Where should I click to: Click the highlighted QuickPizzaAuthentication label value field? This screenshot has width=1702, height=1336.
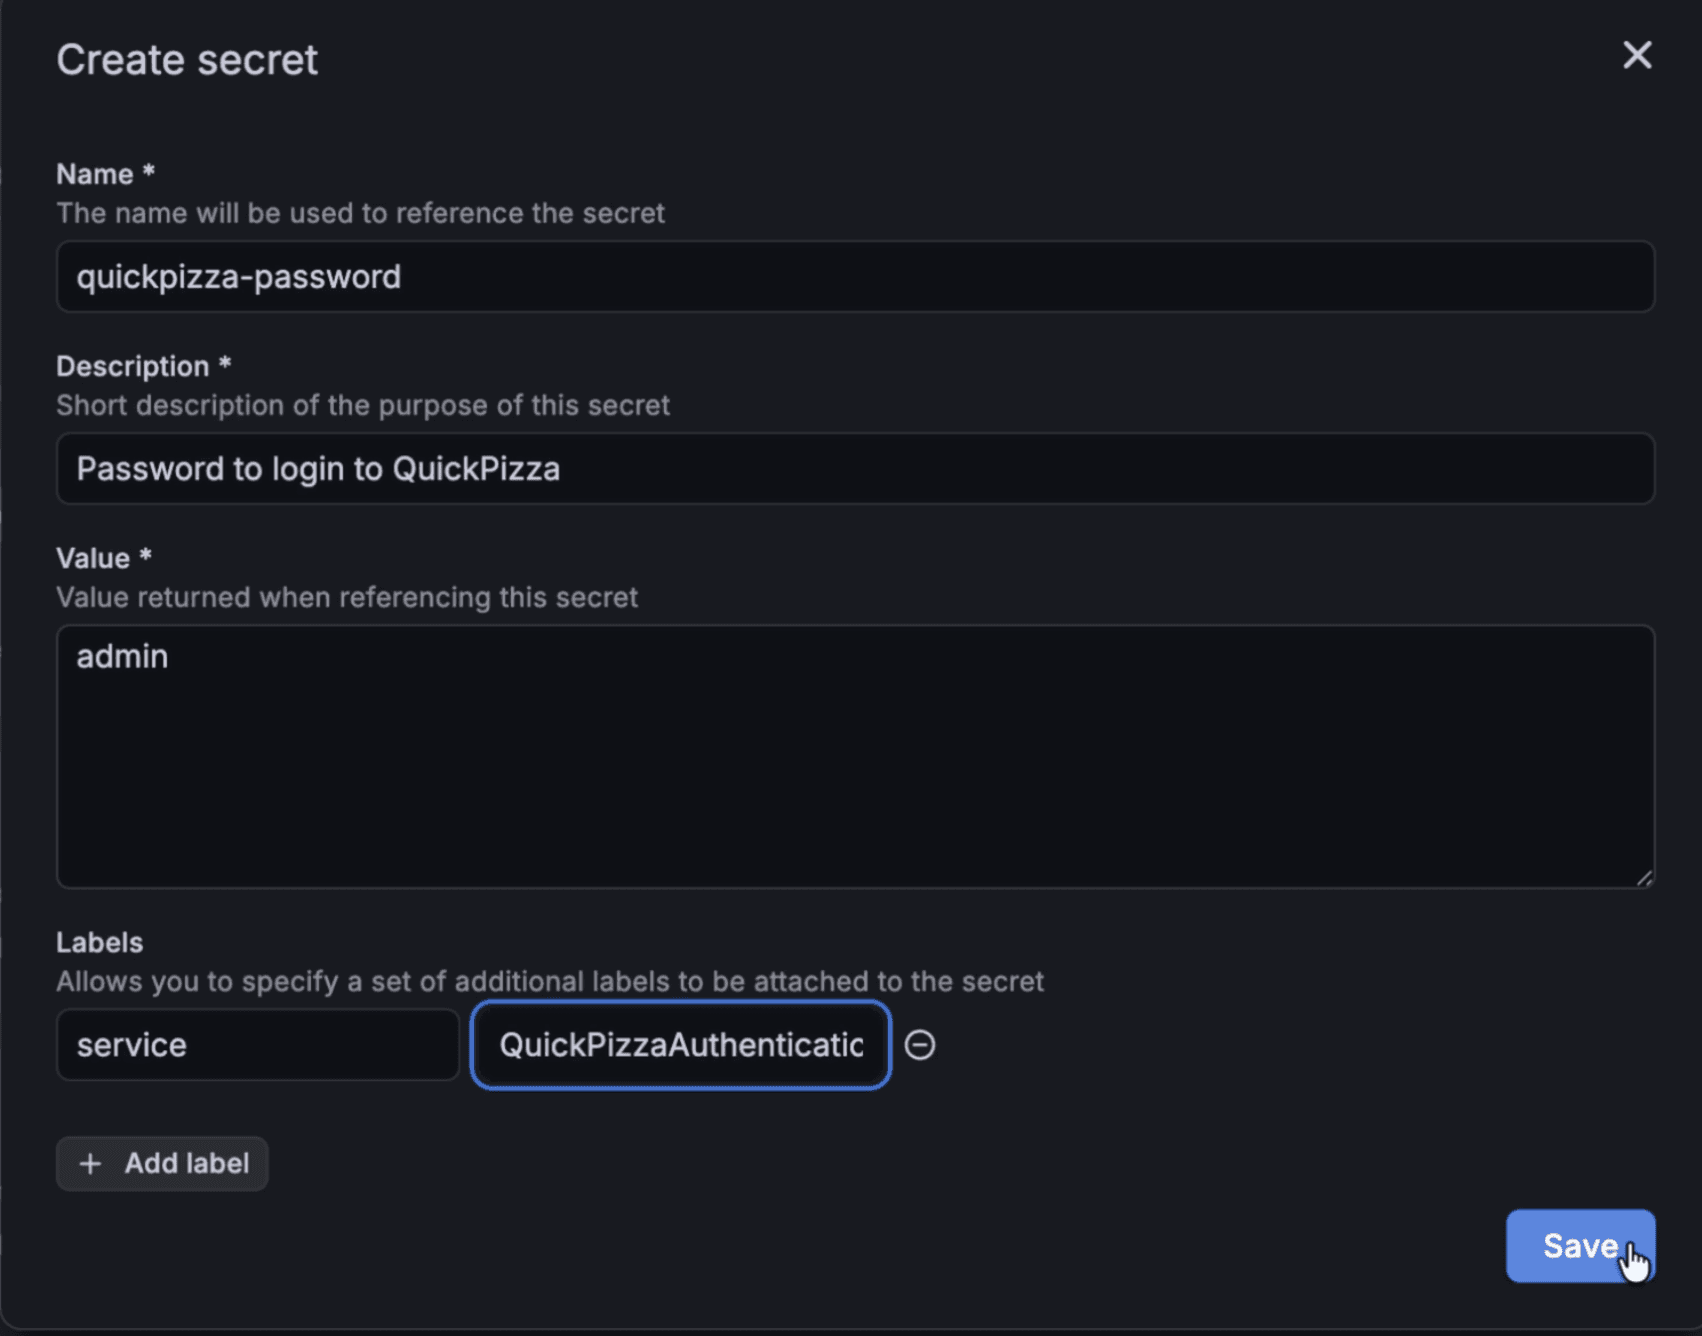(680, 1044)
